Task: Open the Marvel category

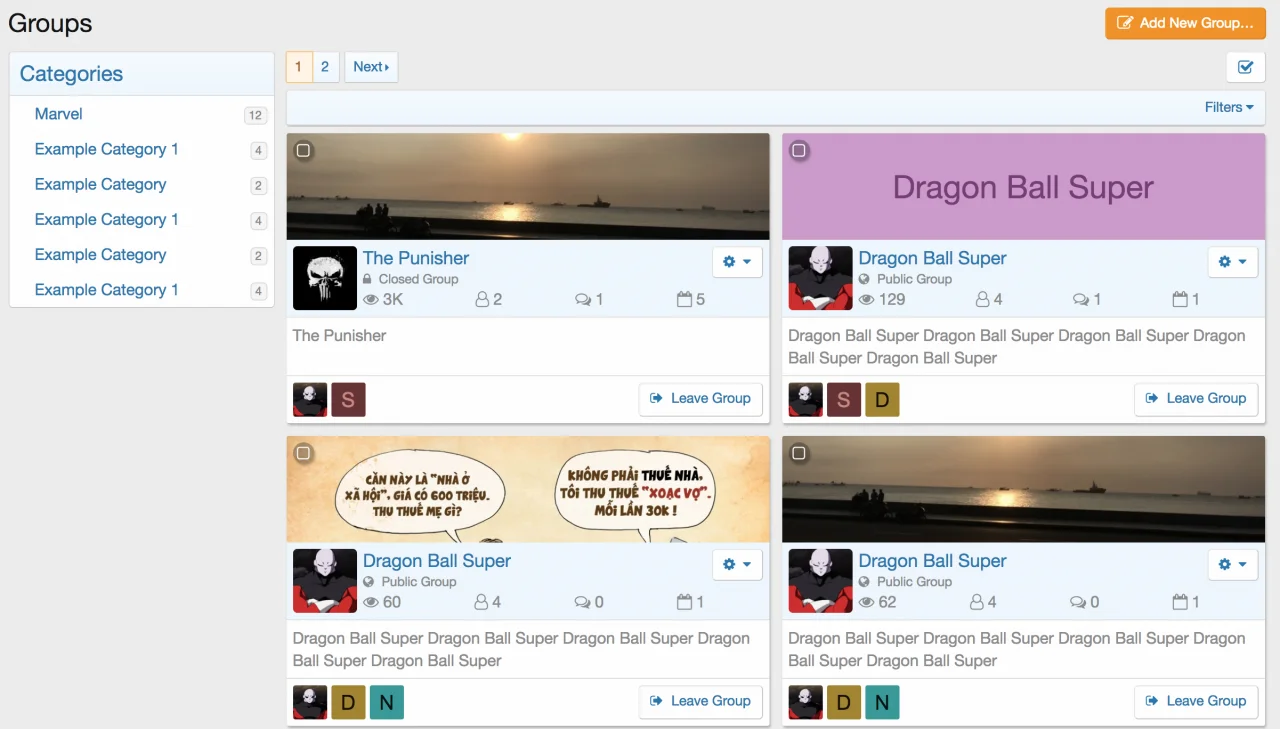Action: point(59,114)
